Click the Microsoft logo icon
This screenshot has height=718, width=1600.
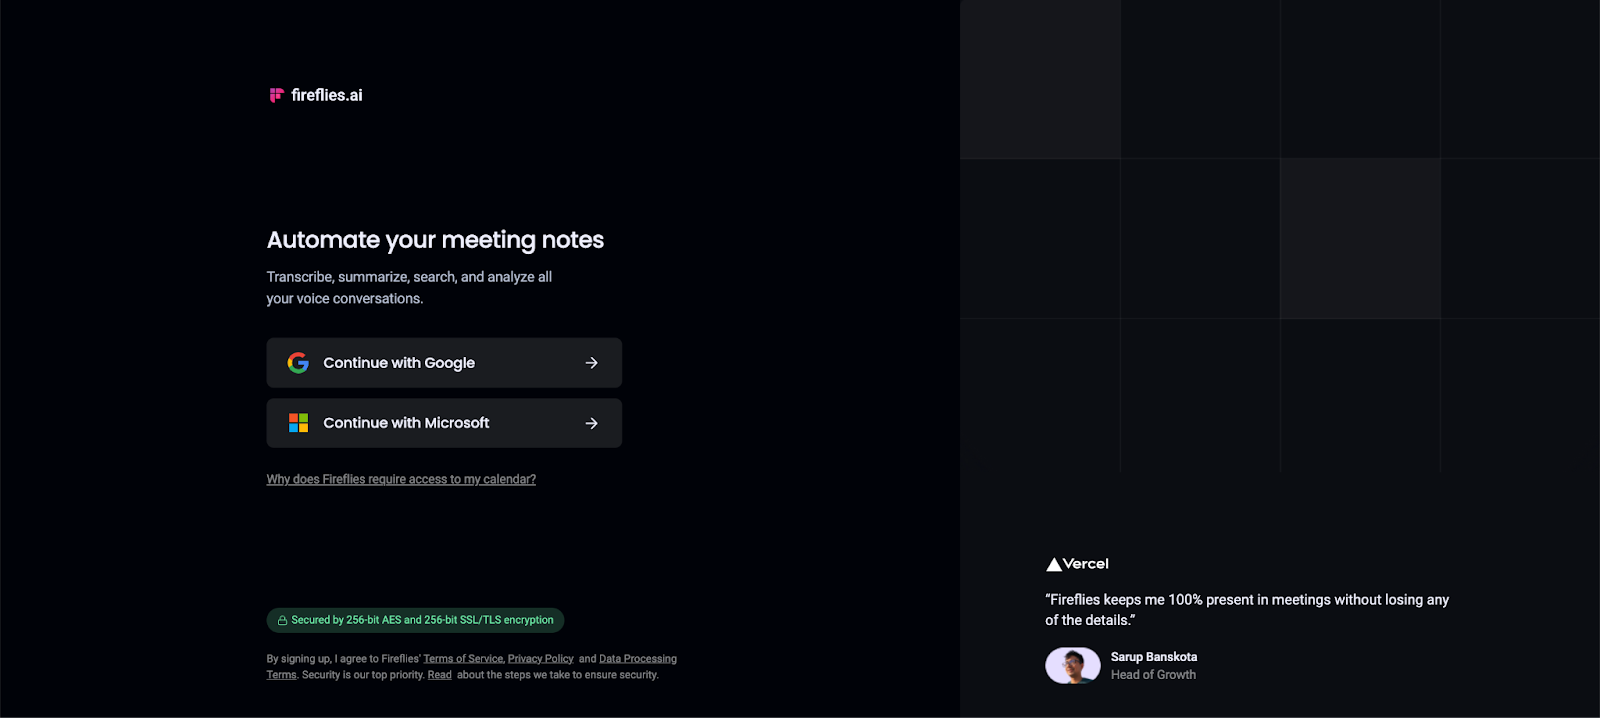[298, 423]
